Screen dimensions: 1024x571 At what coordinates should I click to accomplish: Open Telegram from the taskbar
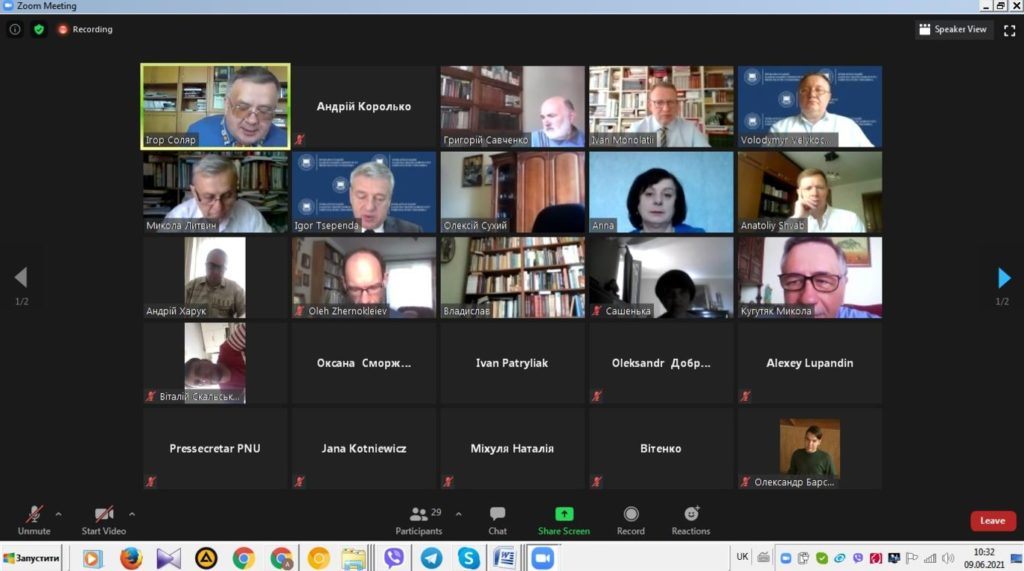pos(432,557)
